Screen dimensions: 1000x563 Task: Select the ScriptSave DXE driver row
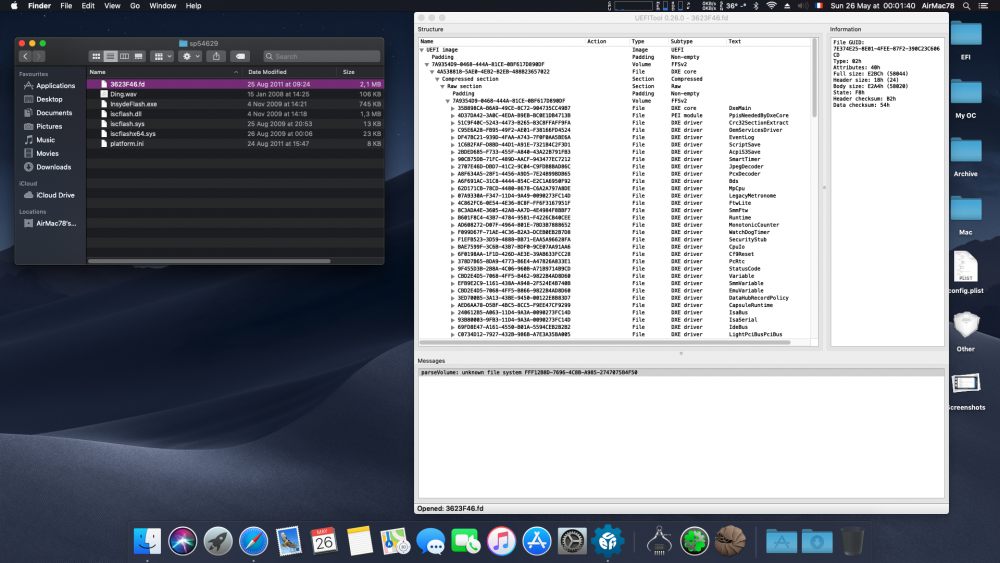(615, 145)
